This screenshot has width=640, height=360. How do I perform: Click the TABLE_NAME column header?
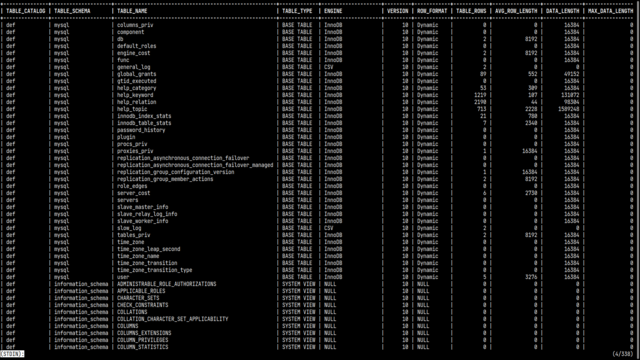[x=132, y=11]
